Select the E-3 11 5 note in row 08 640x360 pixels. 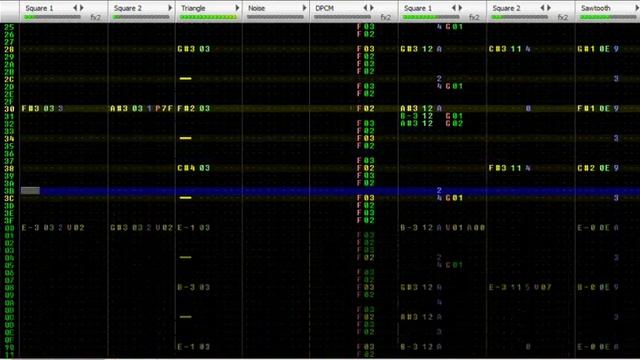point(510,287)
